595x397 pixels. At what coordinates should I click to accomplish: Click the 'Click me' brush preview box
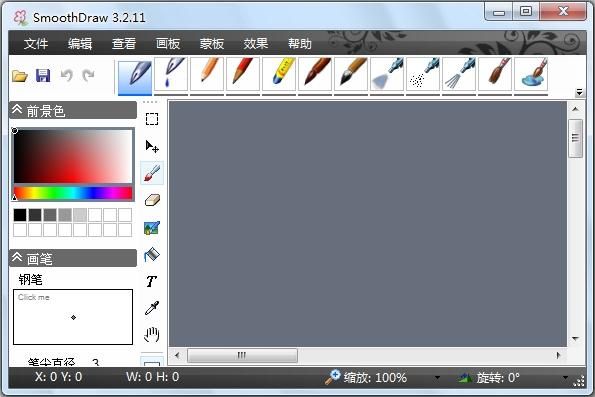coord(73,317)
